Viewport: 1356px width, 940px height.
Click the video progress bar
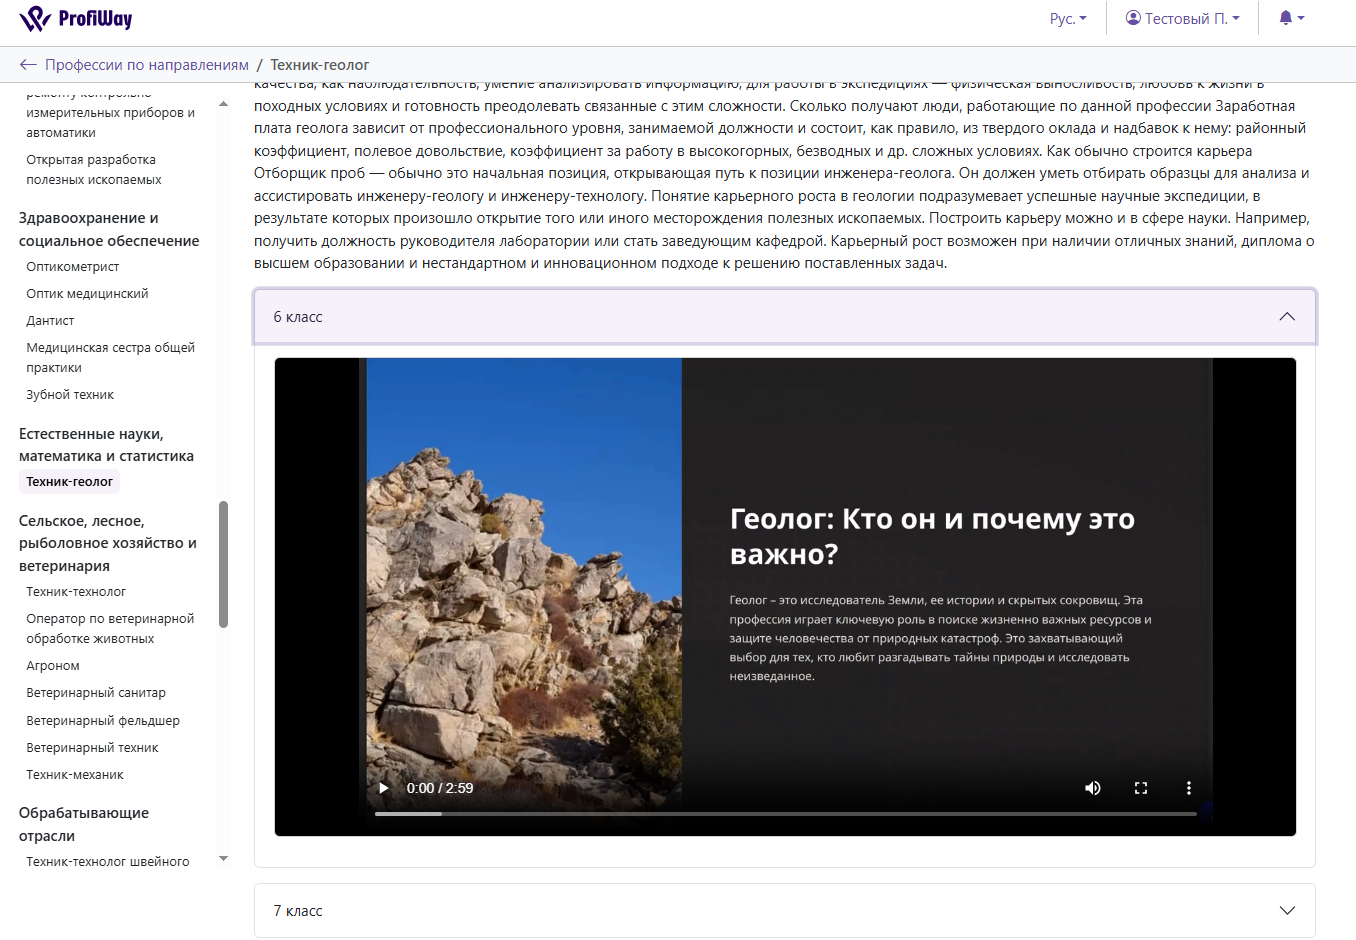tap(785, 814)
